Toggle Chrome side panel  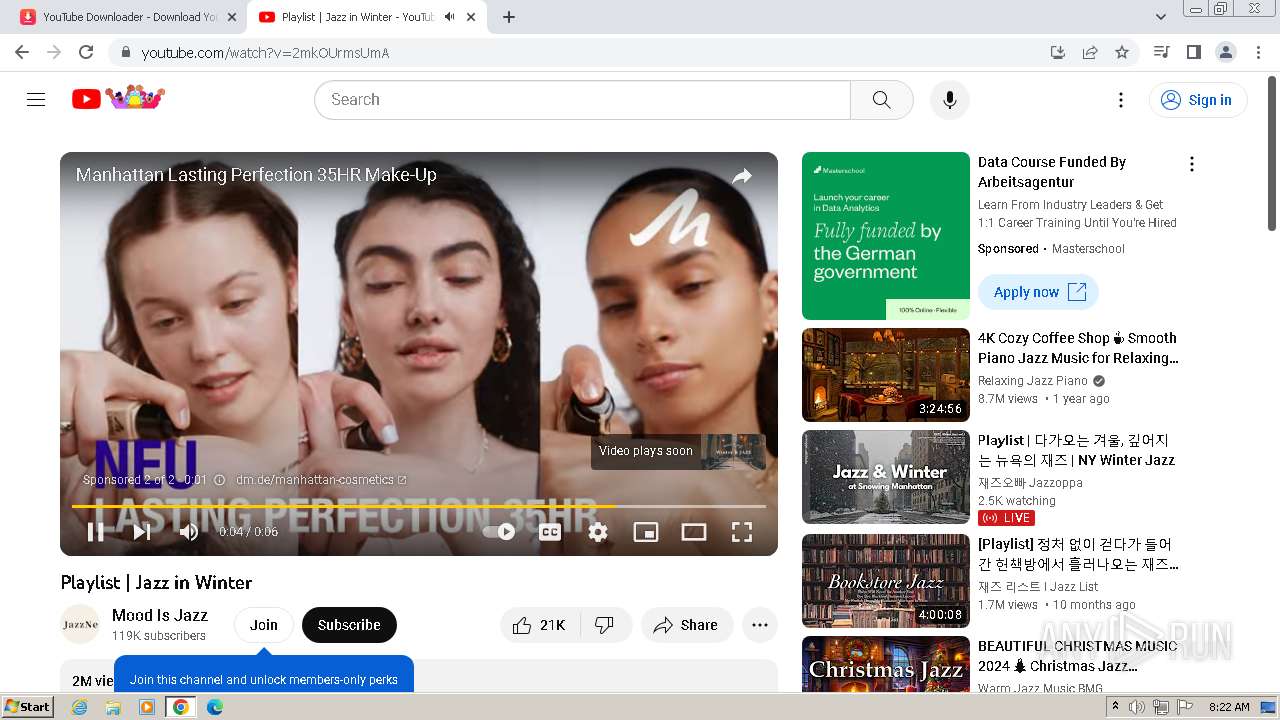tap(1193, 52)
